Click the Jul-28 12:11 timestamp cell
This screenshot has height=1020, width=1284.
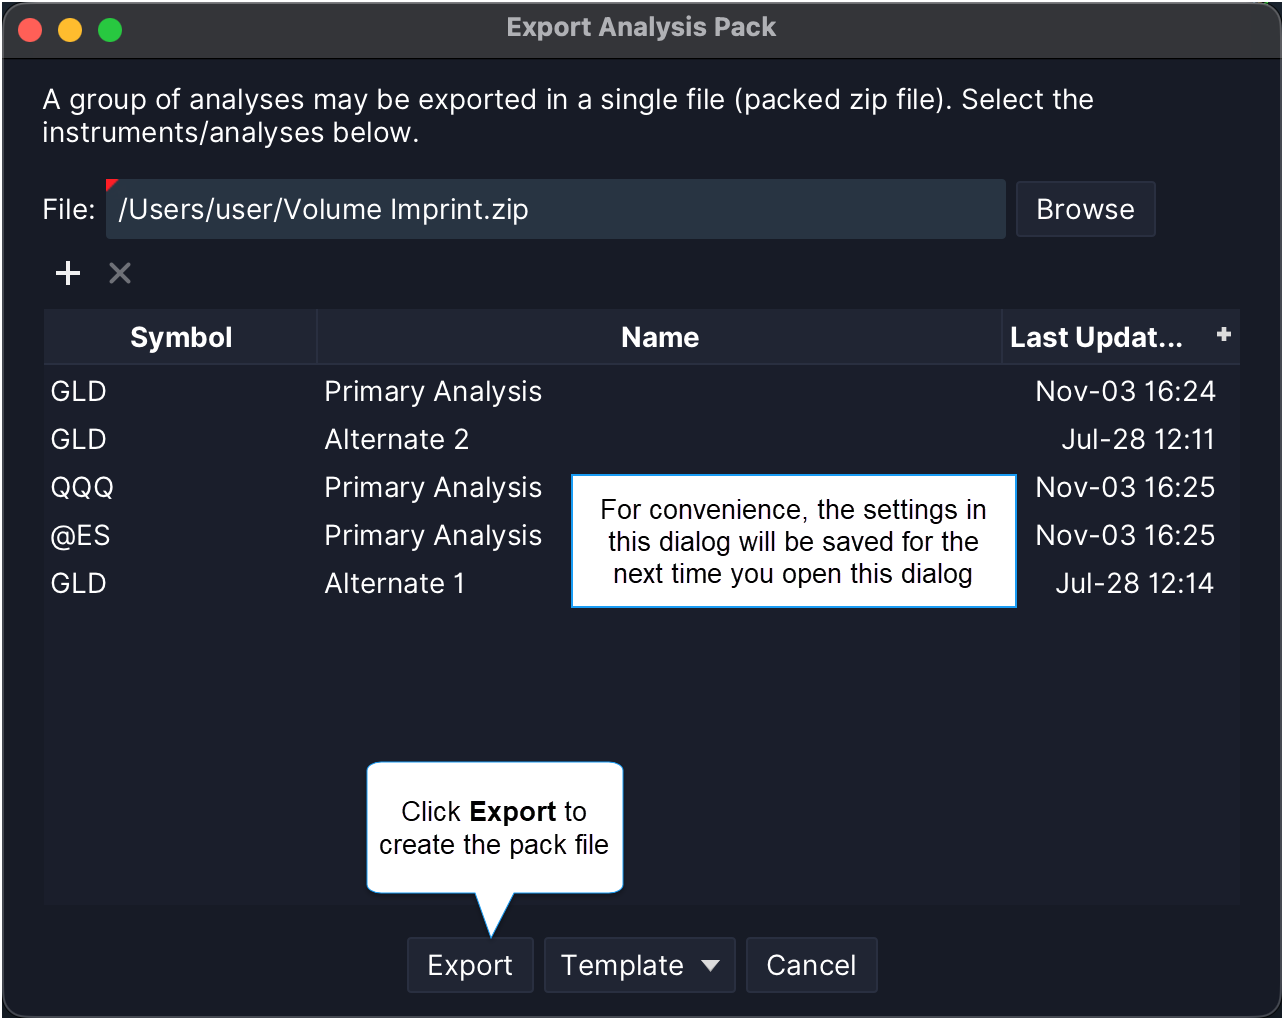click(1137, 439)
